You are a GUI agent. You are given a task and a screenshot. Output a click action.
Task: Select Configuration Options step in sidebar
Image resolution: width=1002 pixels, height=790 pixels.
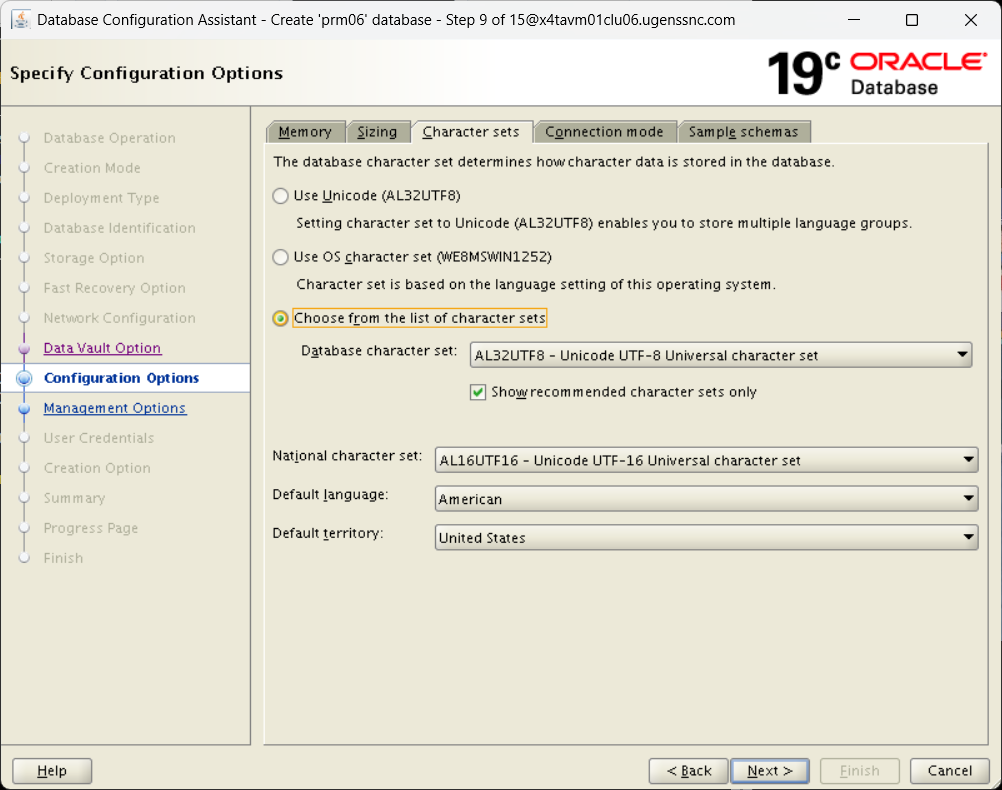(x=121, y=378)
